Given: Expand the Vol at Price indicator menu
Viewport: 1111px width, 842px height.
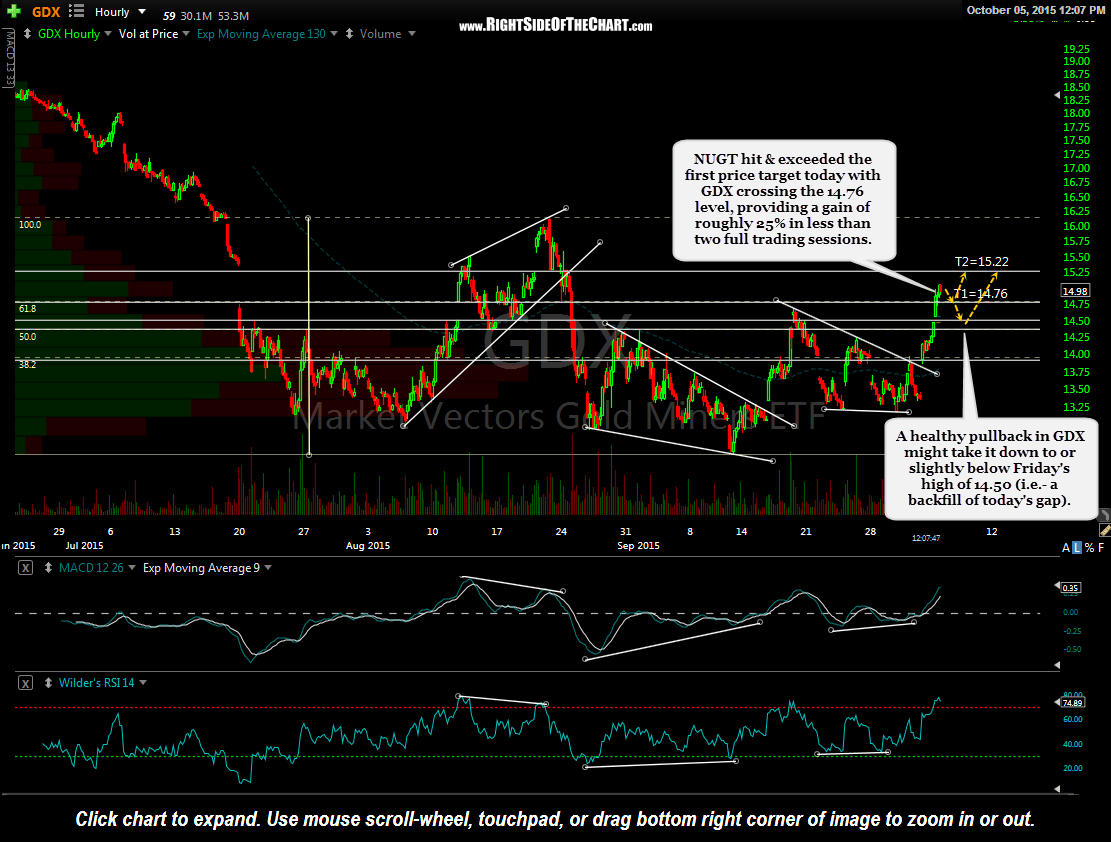Looking at the screenshot, I should [x=186, y=33].
